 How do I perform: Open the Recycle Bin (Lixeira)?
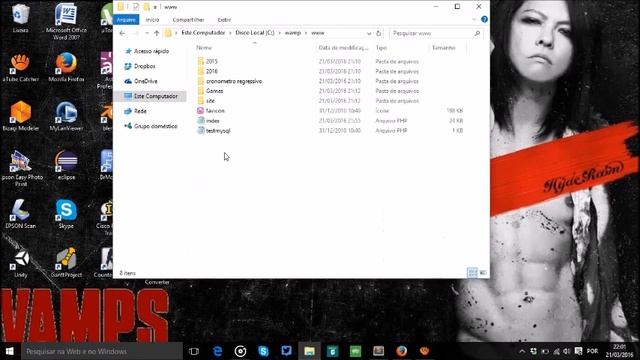(x=20, y=18)
